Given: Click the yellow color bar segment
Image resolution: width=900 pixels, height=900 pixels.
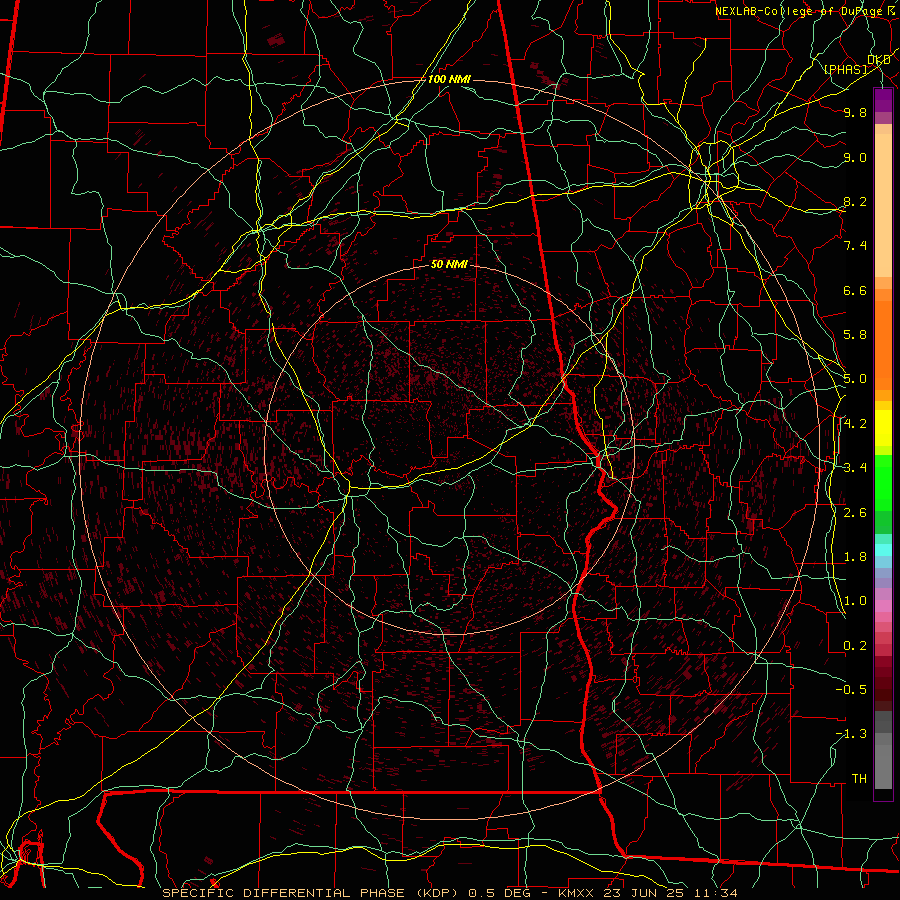Looking at the screenshot, I should (x=883, y=428).
